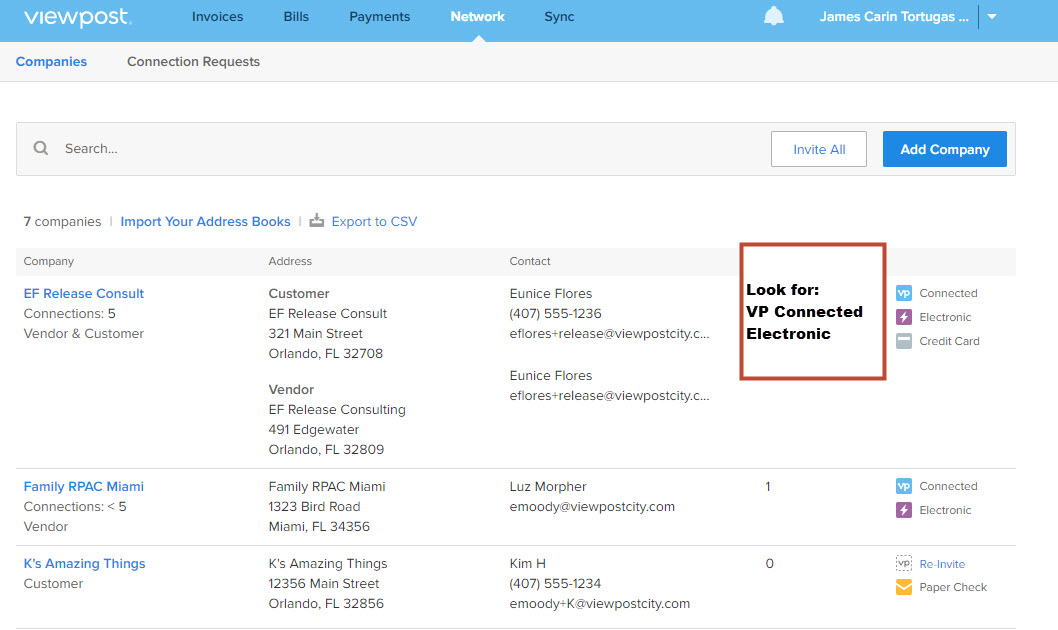Click 'Electronic' label for EF Release Consult
This screenshot has height=630, width=1058.
pos(945,317)
